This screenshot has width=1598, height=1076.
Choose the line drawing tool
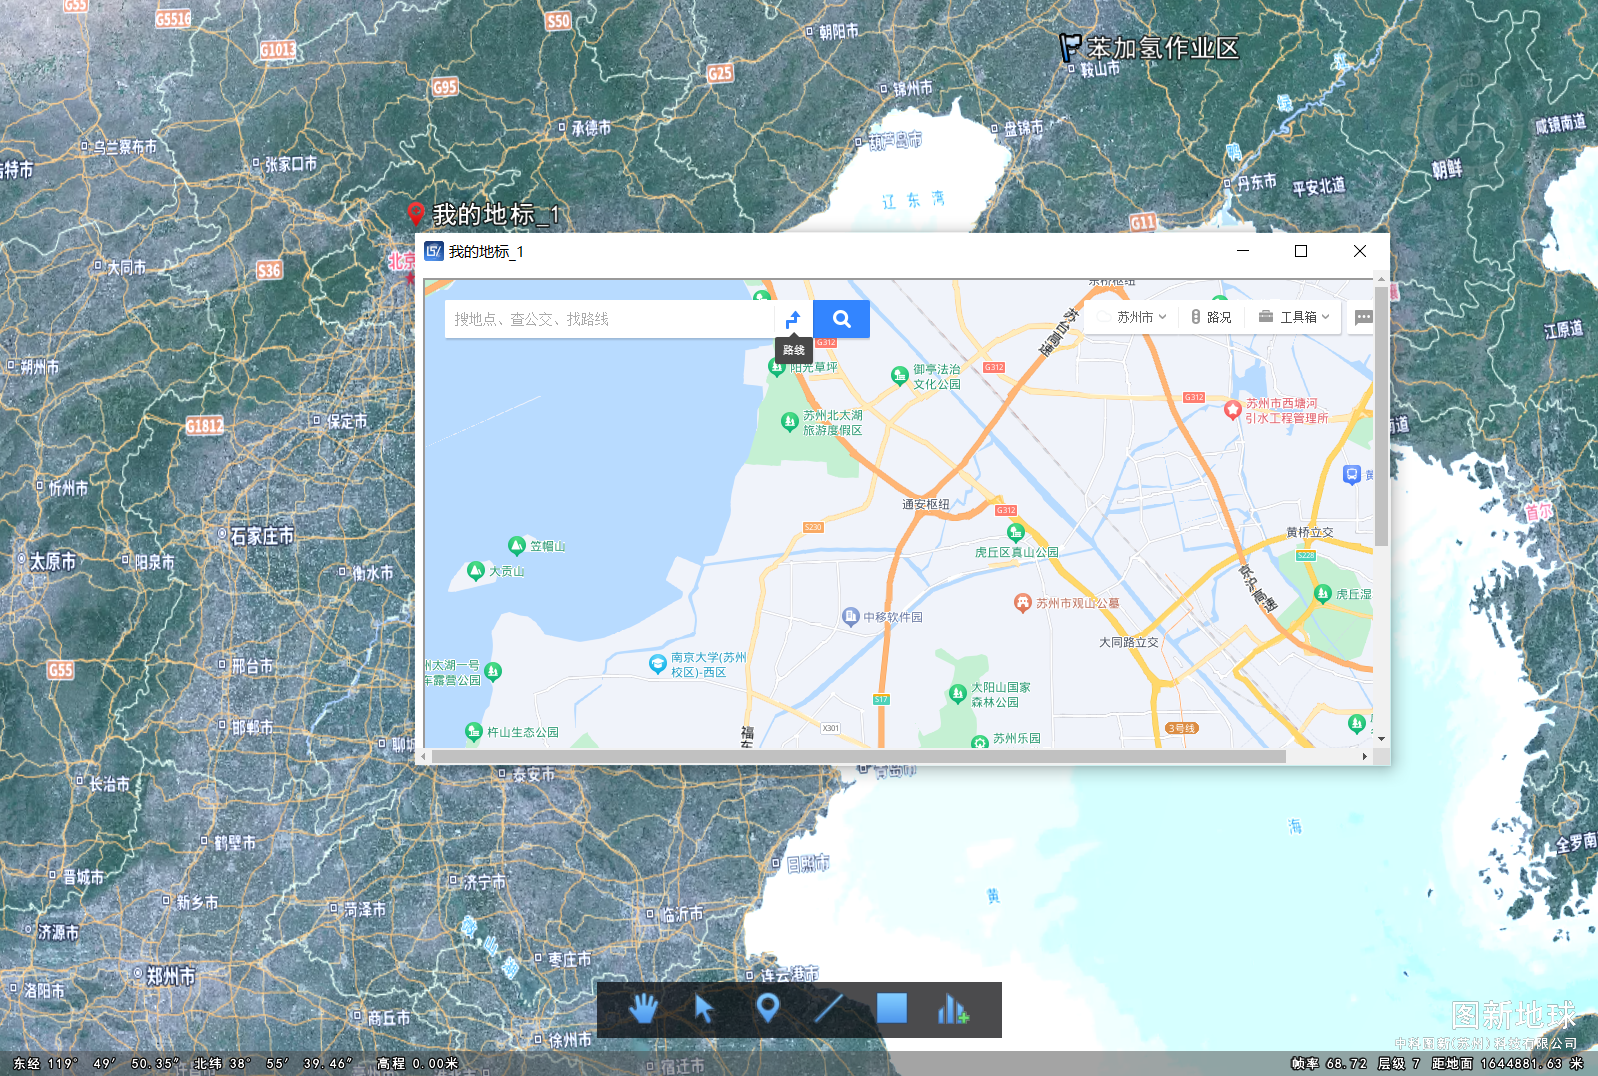[x=829, y=1009]
